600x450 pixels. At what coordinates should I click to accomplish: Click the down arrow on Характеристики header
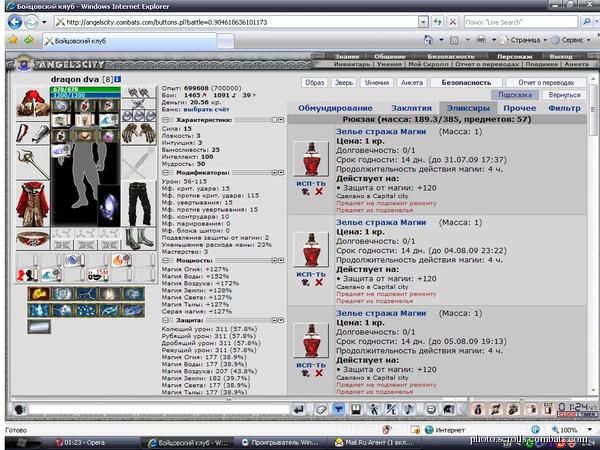click(281, 120)
